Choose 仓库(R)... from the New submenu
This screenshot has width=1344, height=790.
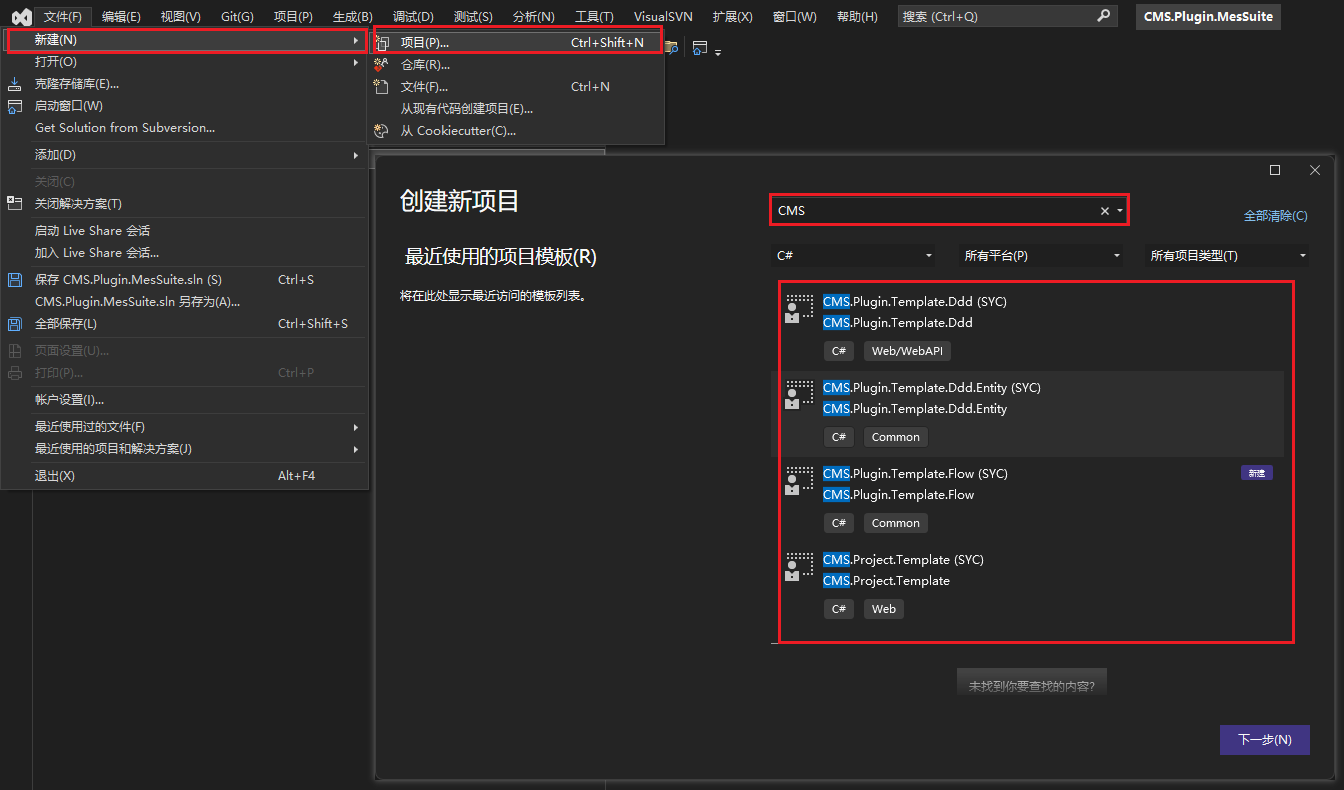[425, 65]
